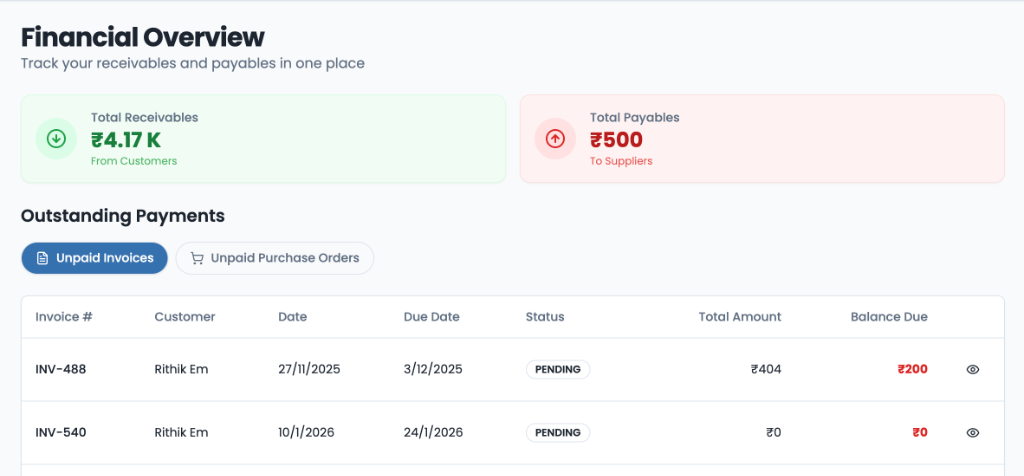Open invoice number INV-488

[61, 369]
